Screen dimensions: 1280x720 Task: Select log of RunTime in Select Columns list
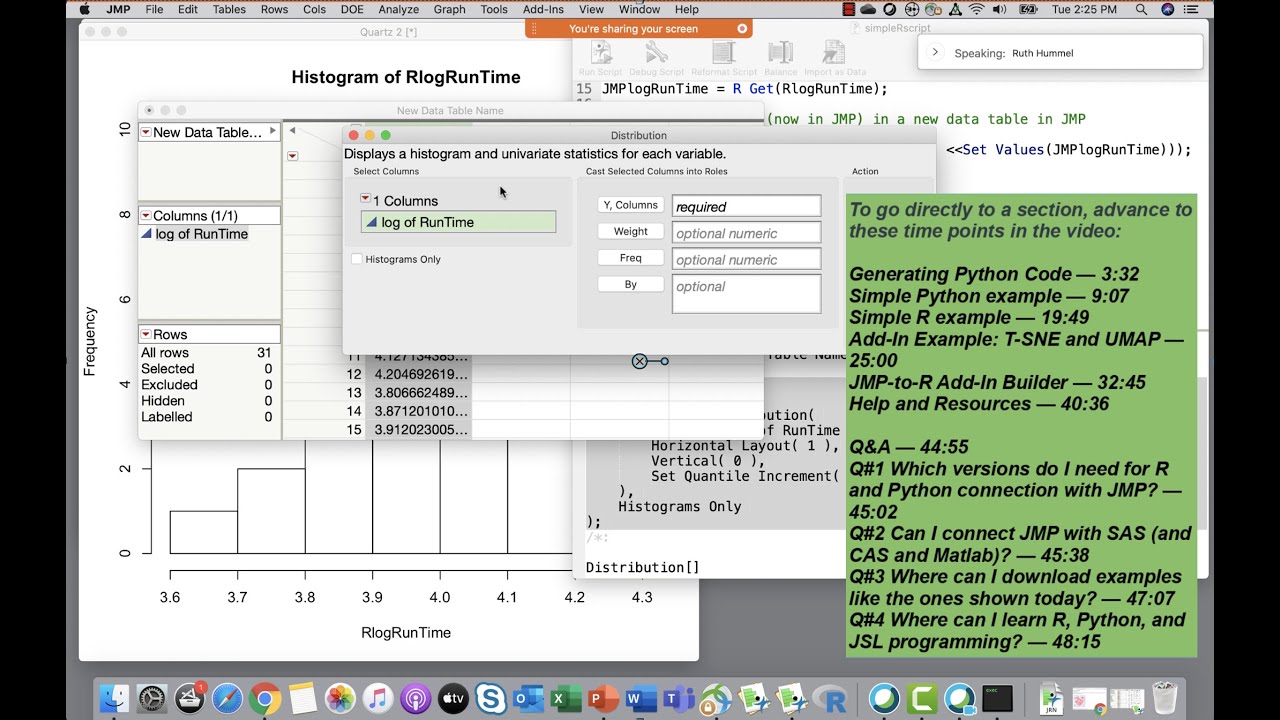tap(458, 222)
